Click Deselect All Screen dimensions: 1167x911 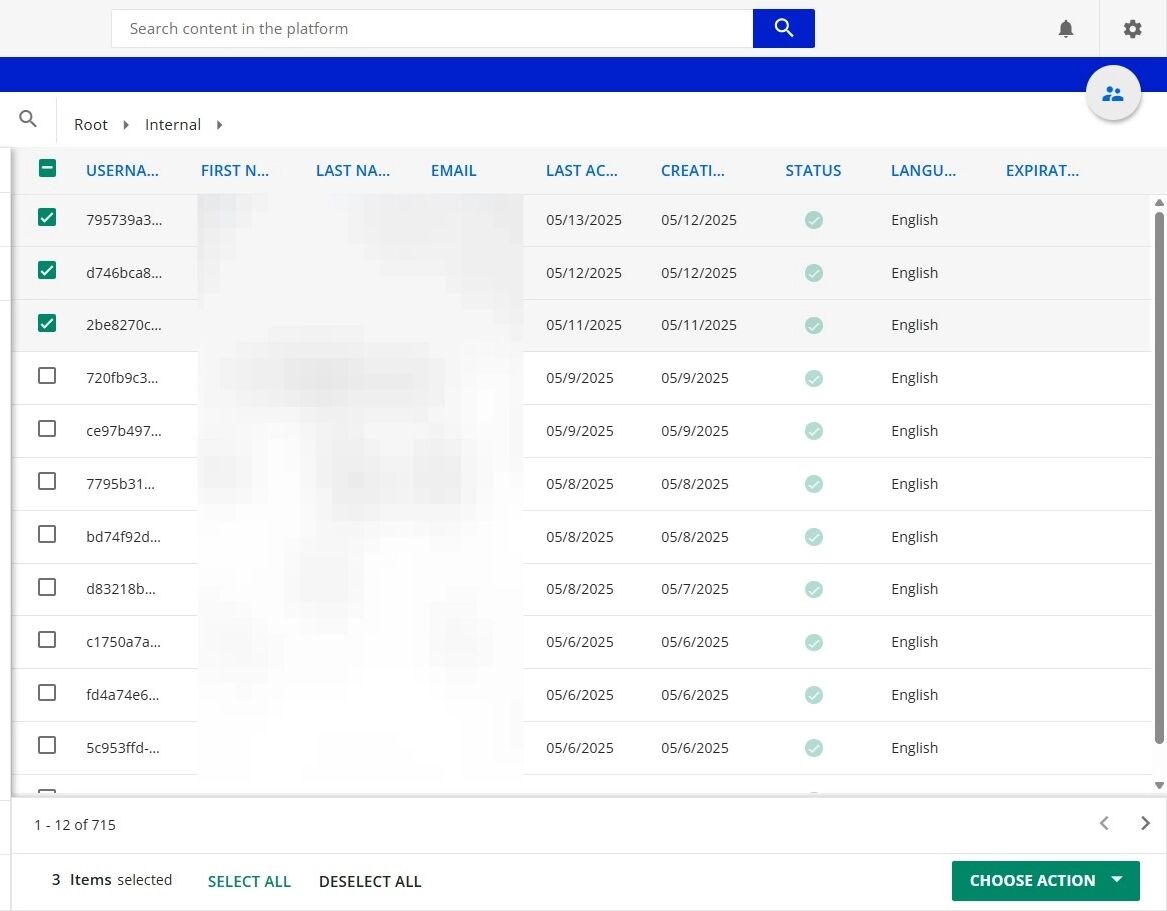[370, 881]
